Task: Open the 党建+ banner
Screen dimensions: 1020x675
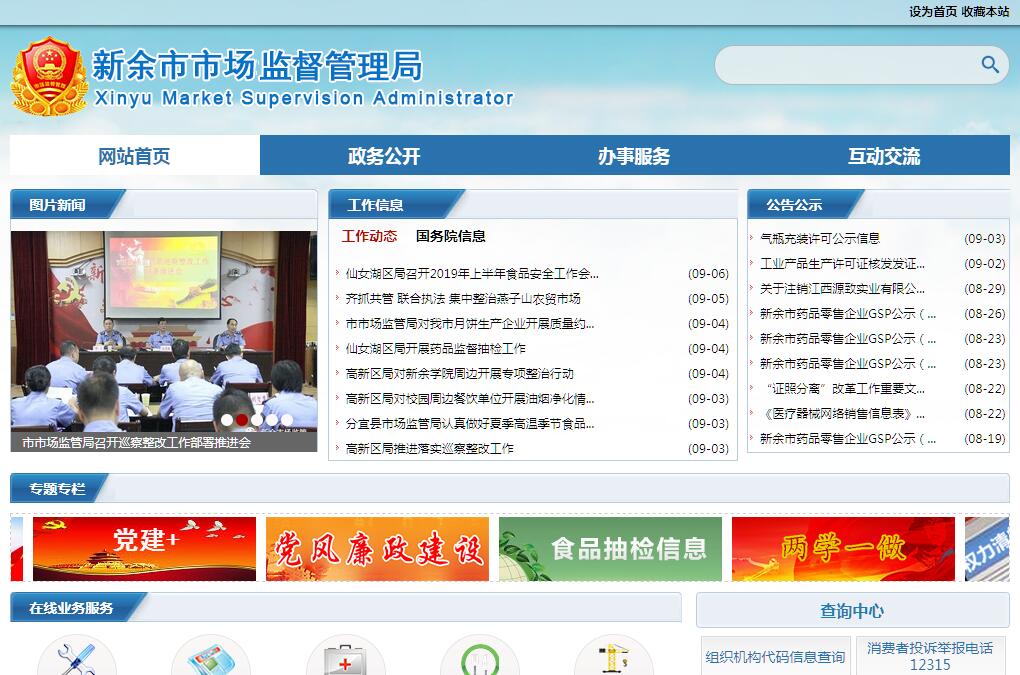Action: (x=144, y=549)
